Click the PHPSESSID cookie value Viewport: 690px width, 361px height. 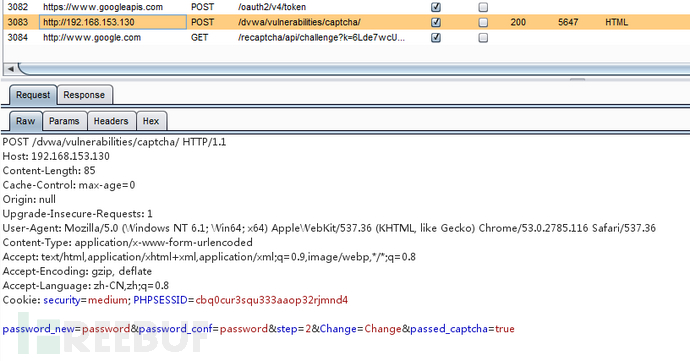[x=272, y=300]
